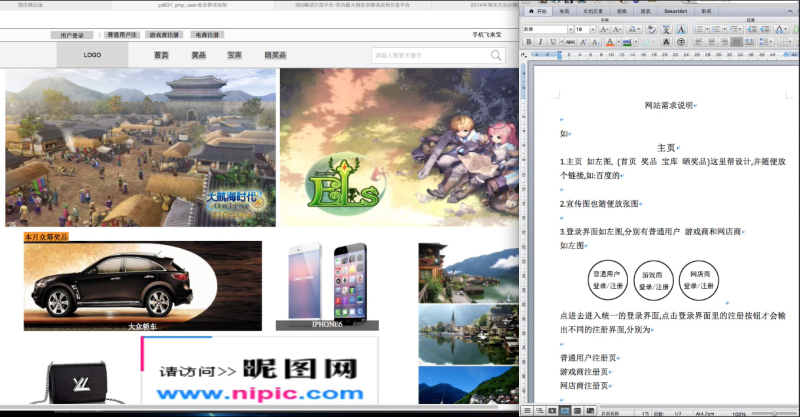Center align the text
The image size is (800, 417).
pyautogui.click(x=711, y=42)
